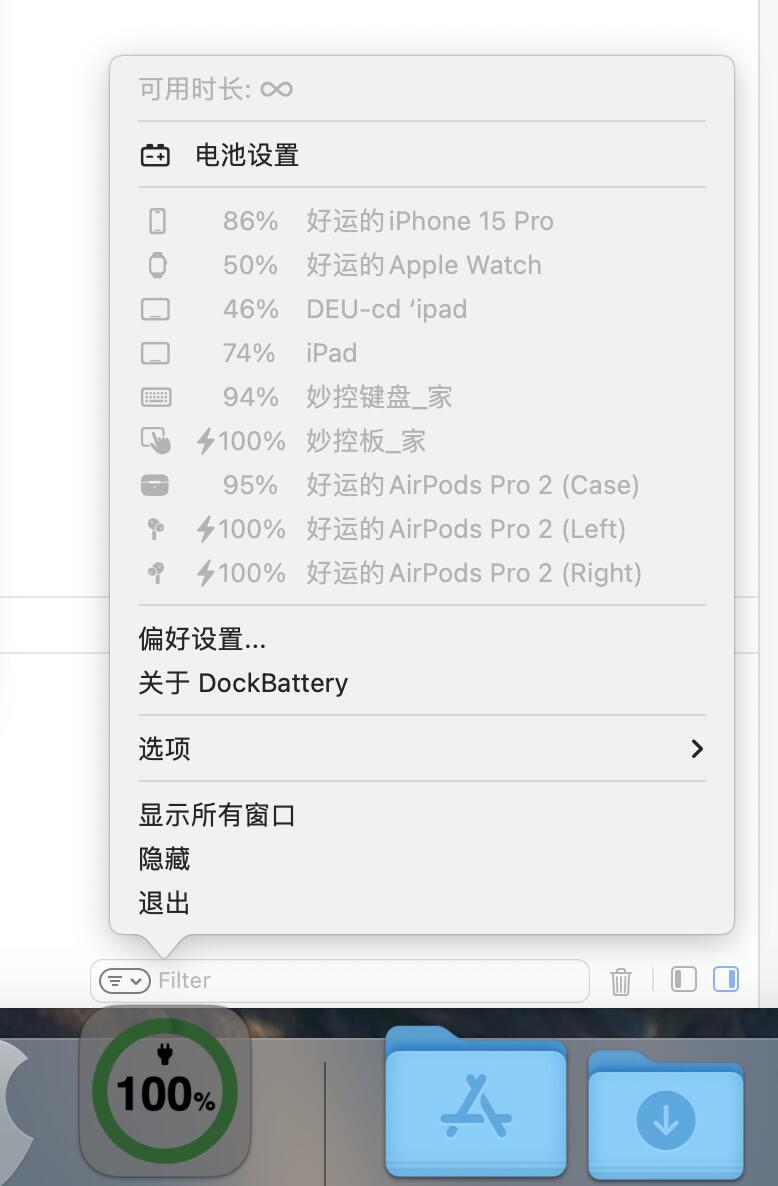The height and width of the screenshot is (1186, 778).
Task: Click the battery settings icon
Action: point(155,155)
